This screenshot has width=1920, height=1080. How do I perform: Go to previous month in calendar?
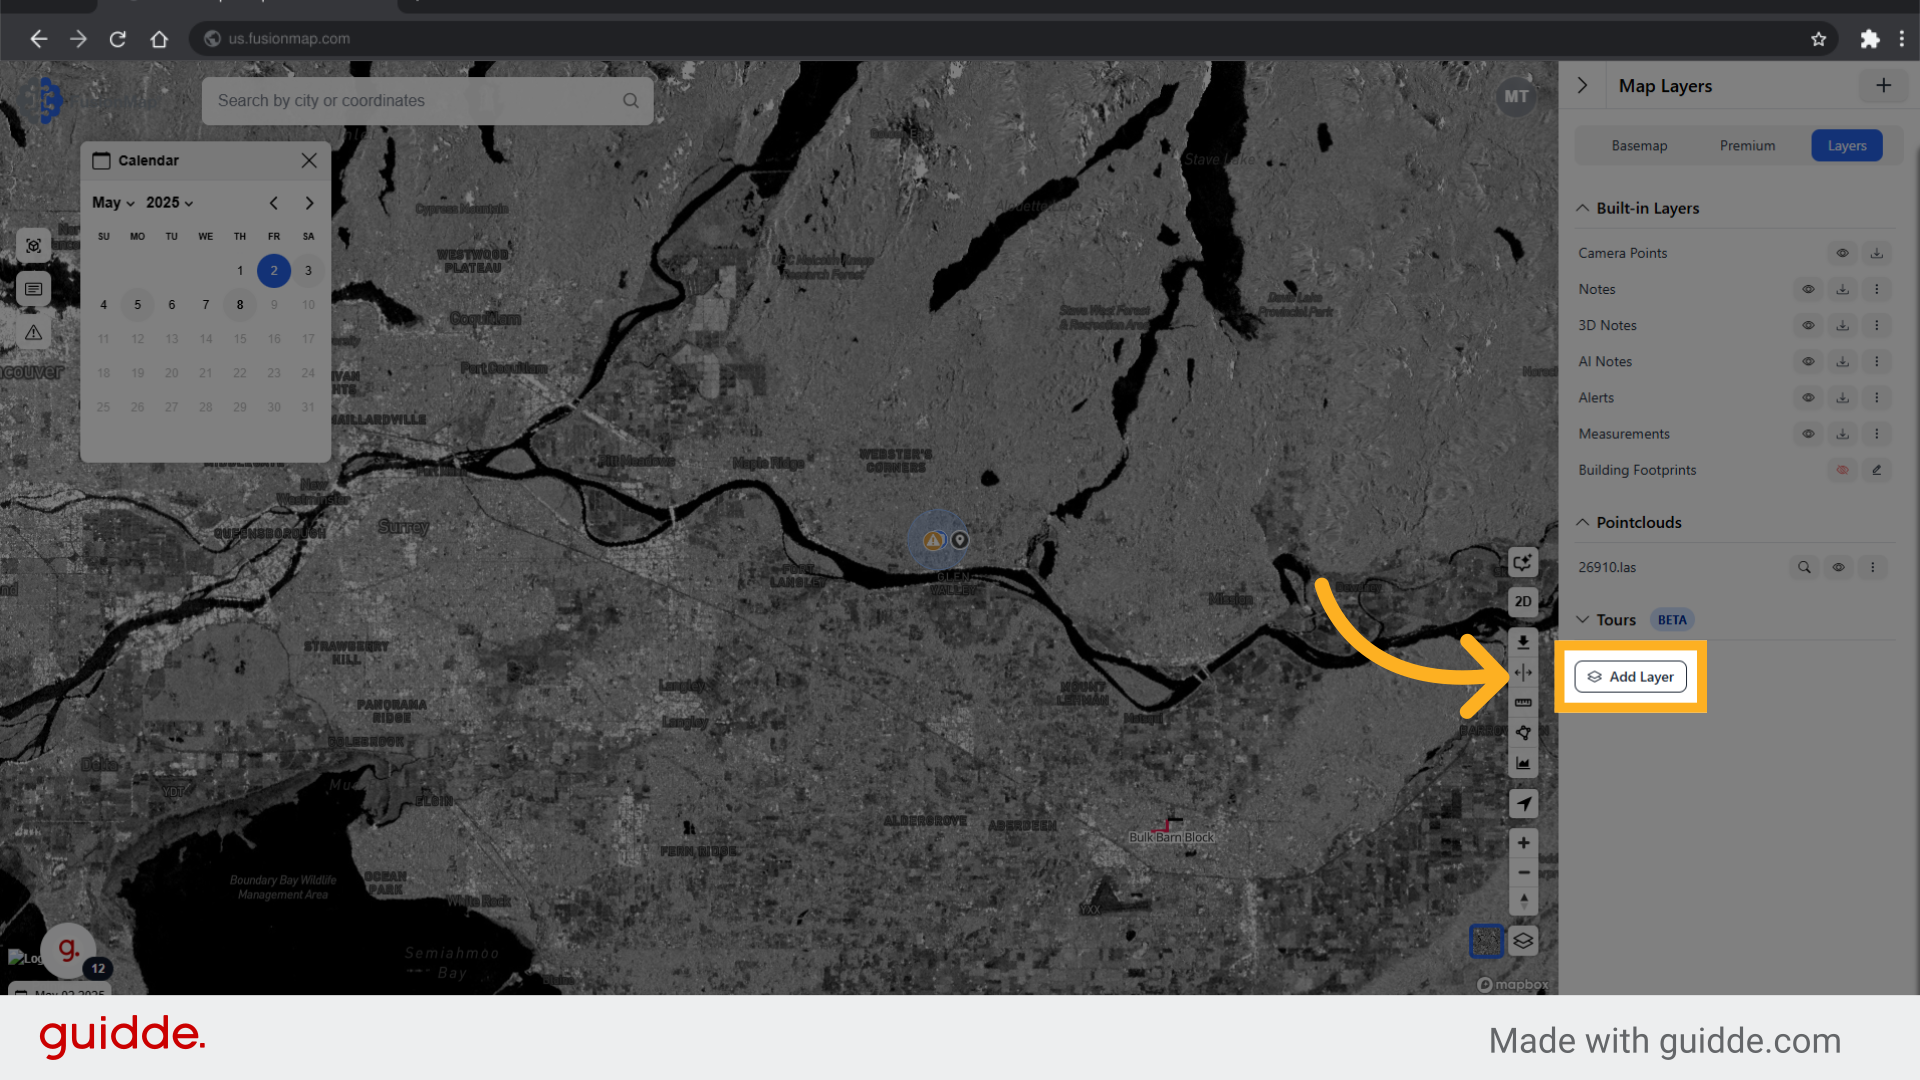[274, 203]
